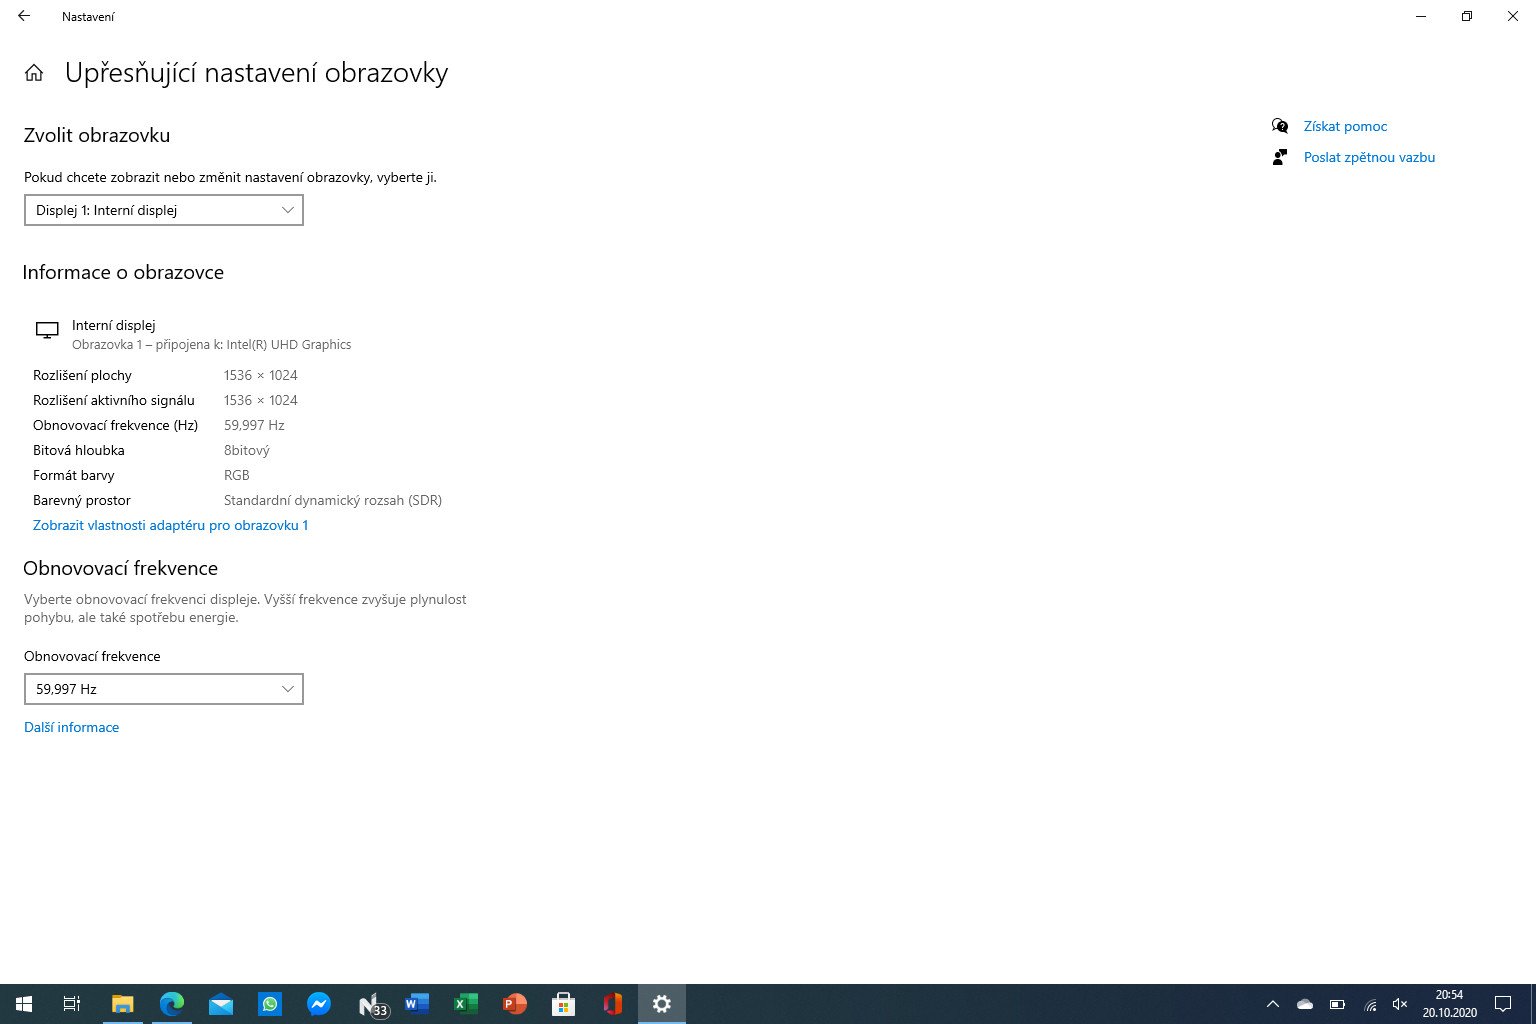The width and height of the screenshot is (1536, 1024).
Task: Click the monitor icon beside Interní displej
Action: click(47, 331)
